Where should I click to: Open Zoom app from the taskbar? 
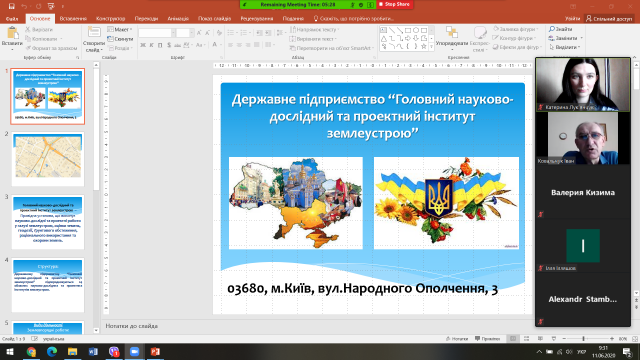(x=134, y=351)
